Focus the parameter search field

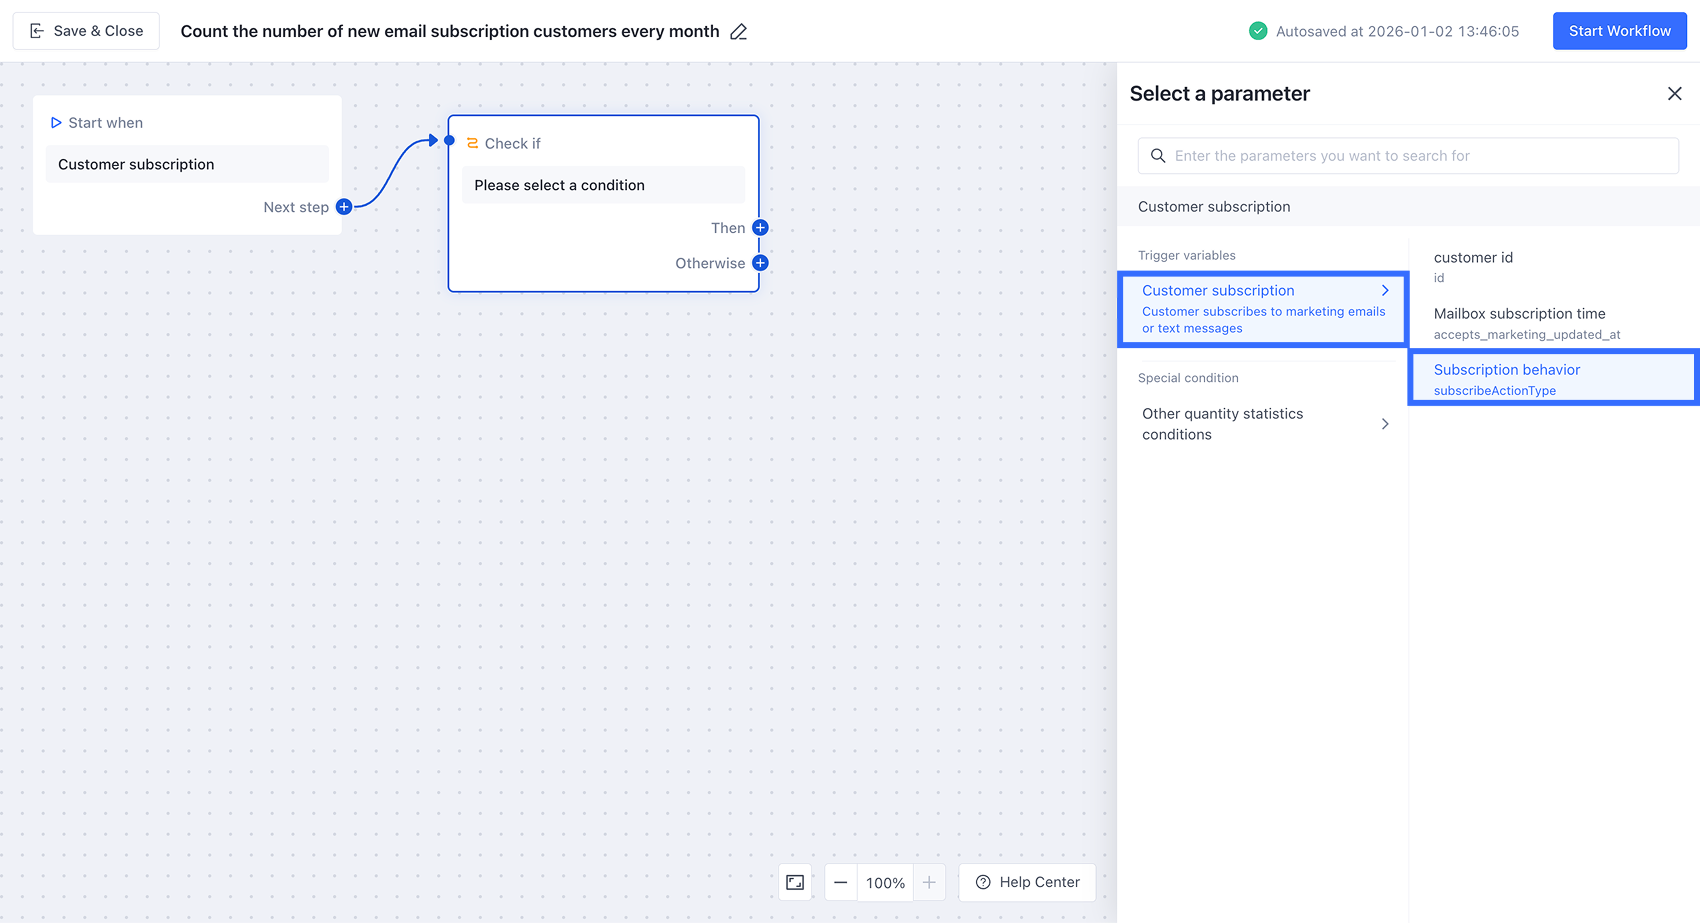pyautogui.click(x=1408, y=156)
